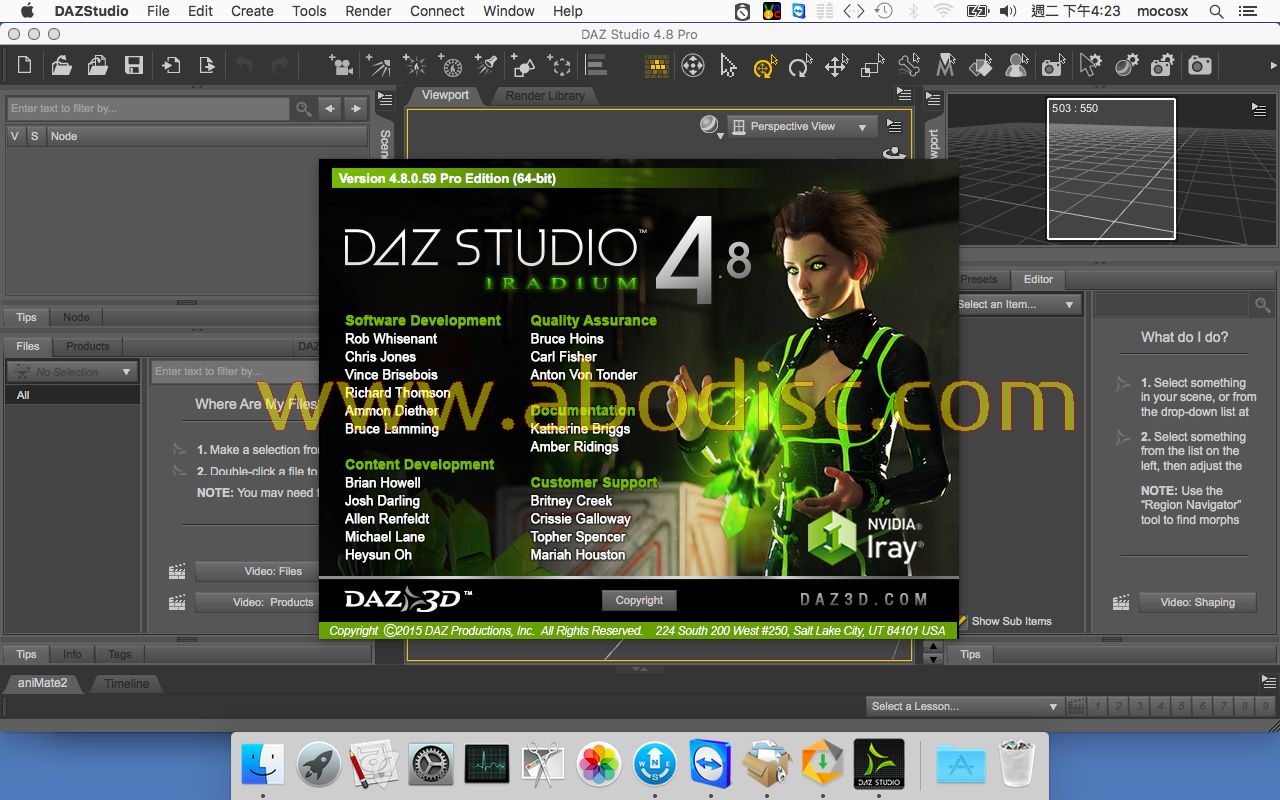
Task: Click the DAZ3D.COM link on splash
Action: point(864,600)
